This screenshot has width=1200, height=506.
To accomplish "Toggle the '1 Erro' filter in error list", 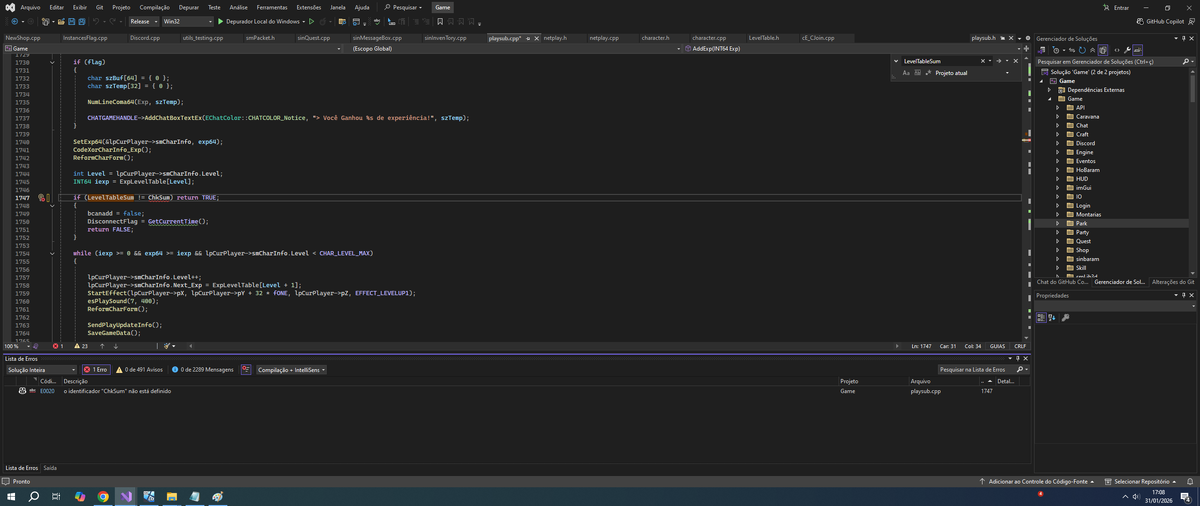I will (96, 370).
